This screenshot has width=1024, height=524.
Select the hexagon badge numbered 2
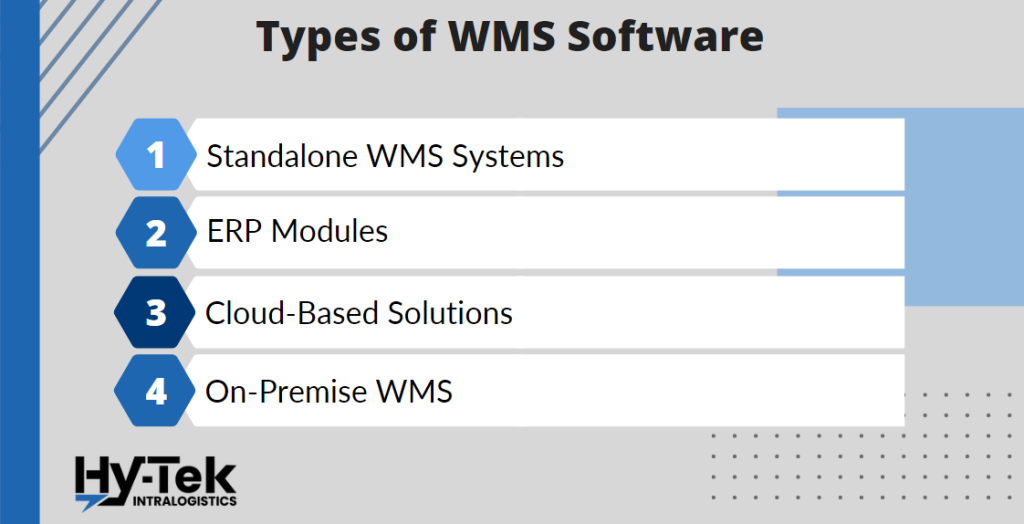click(155, 233)
